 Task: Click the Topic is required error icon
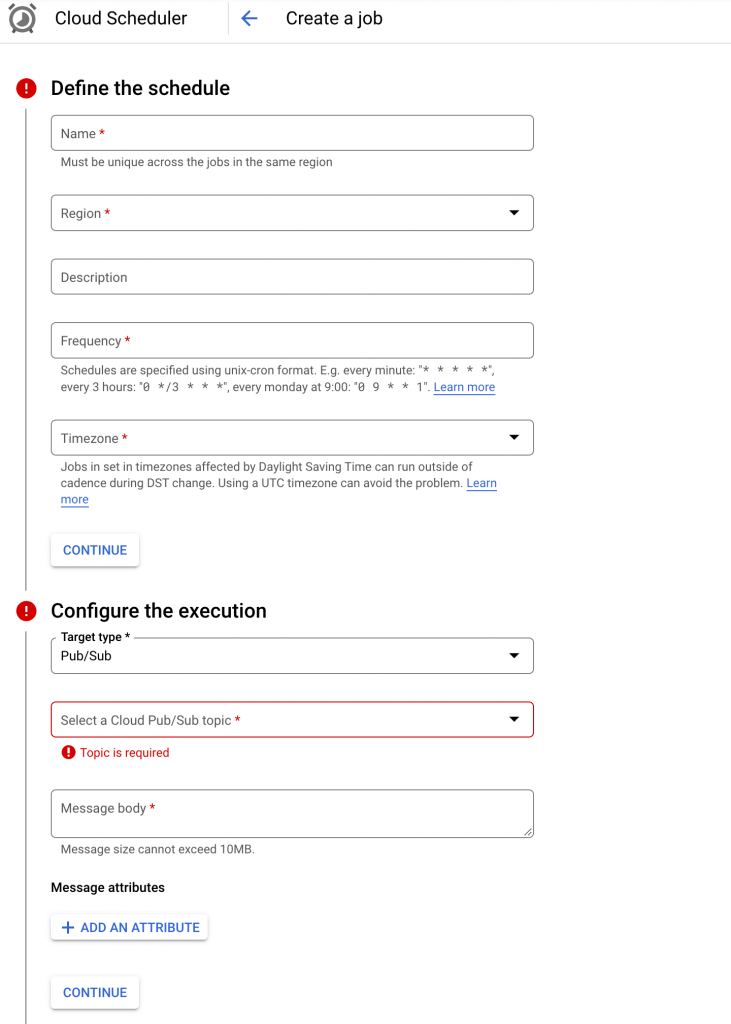(x=68, y=752)
